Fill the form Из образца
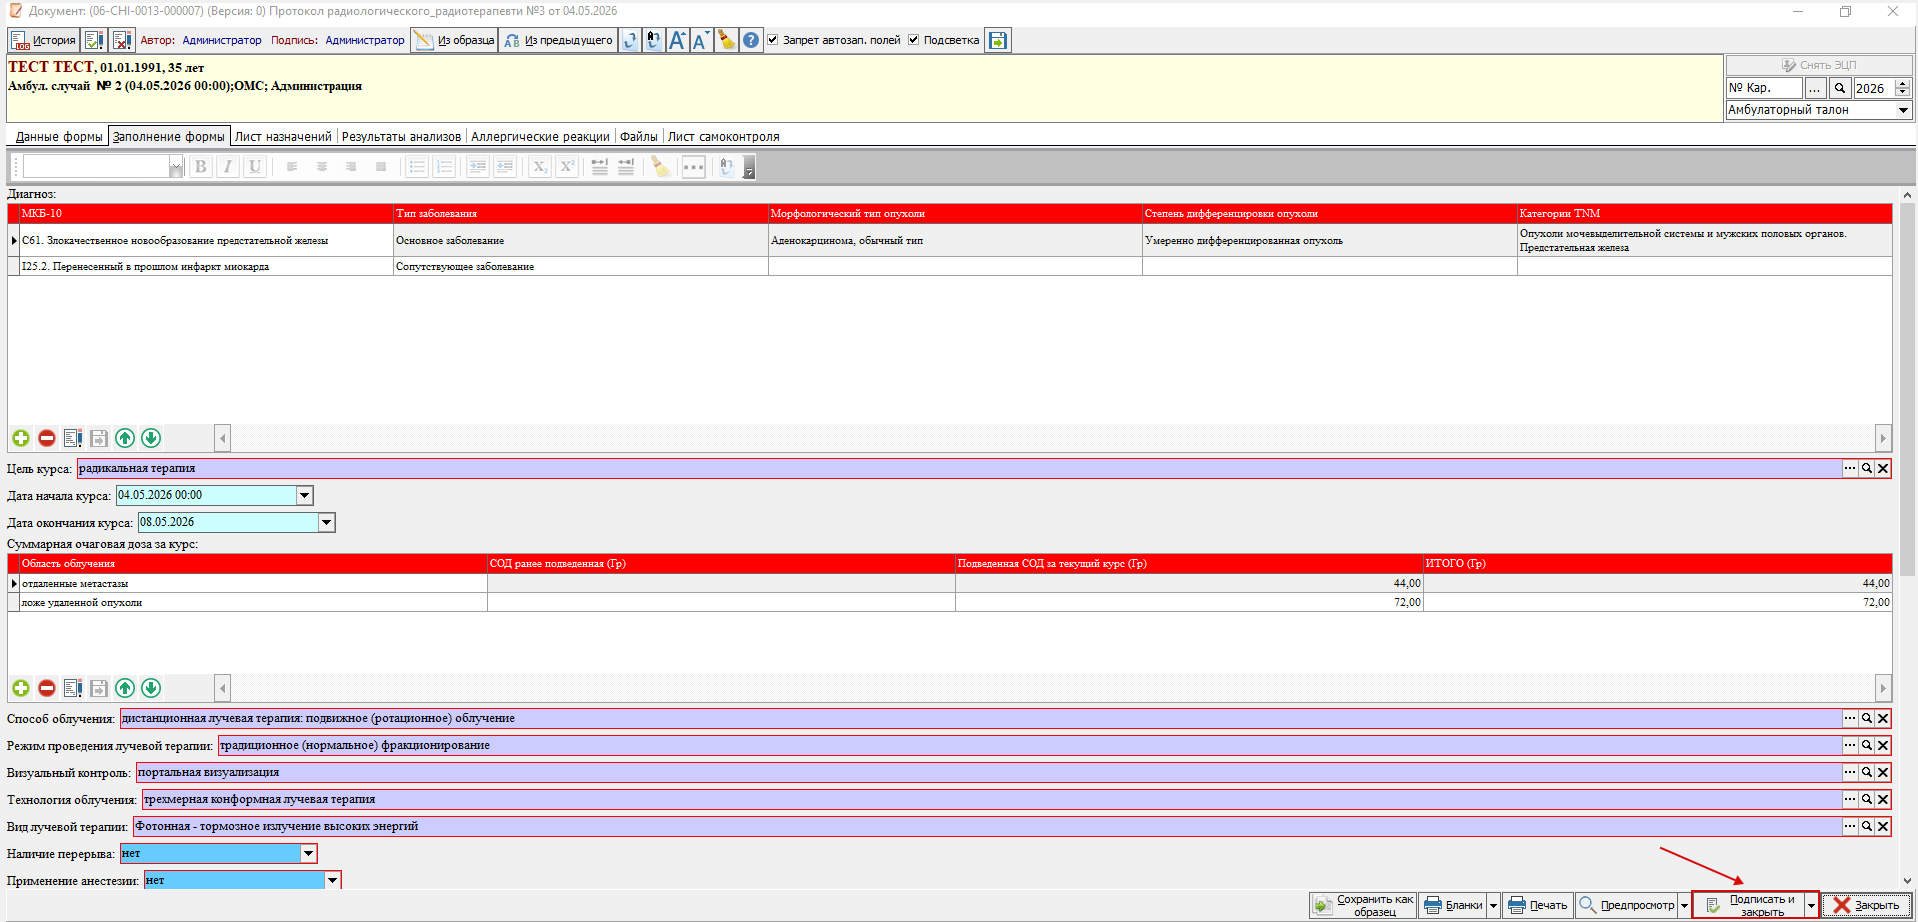 tap(454, 40)
